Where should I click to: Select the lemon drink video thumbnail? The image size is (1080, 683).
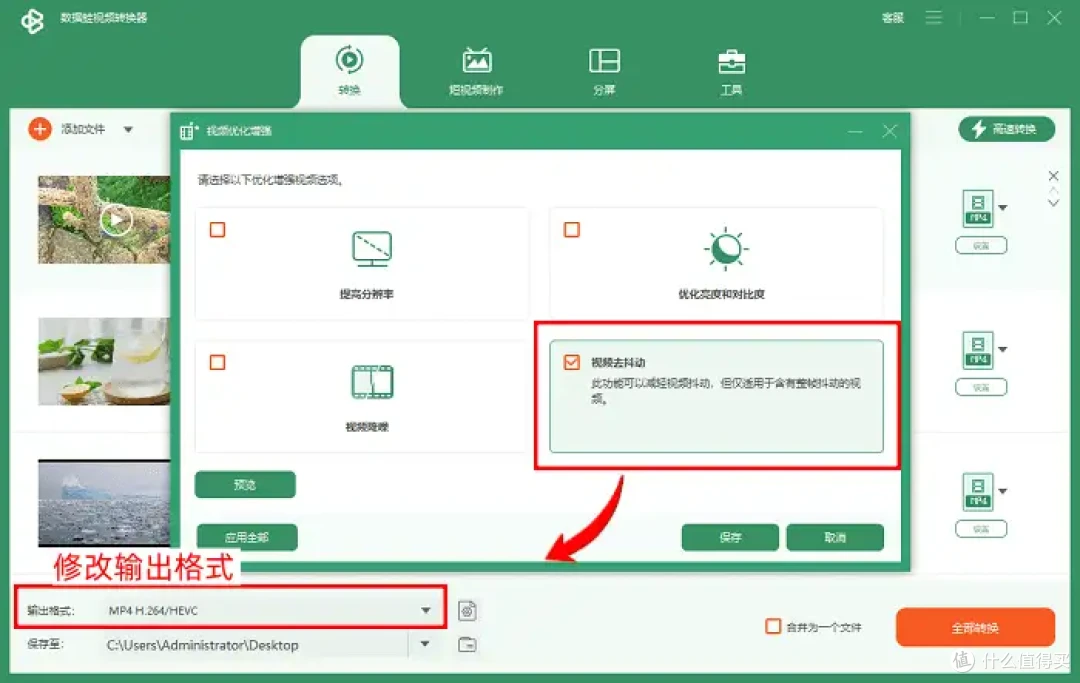[104, 361]
